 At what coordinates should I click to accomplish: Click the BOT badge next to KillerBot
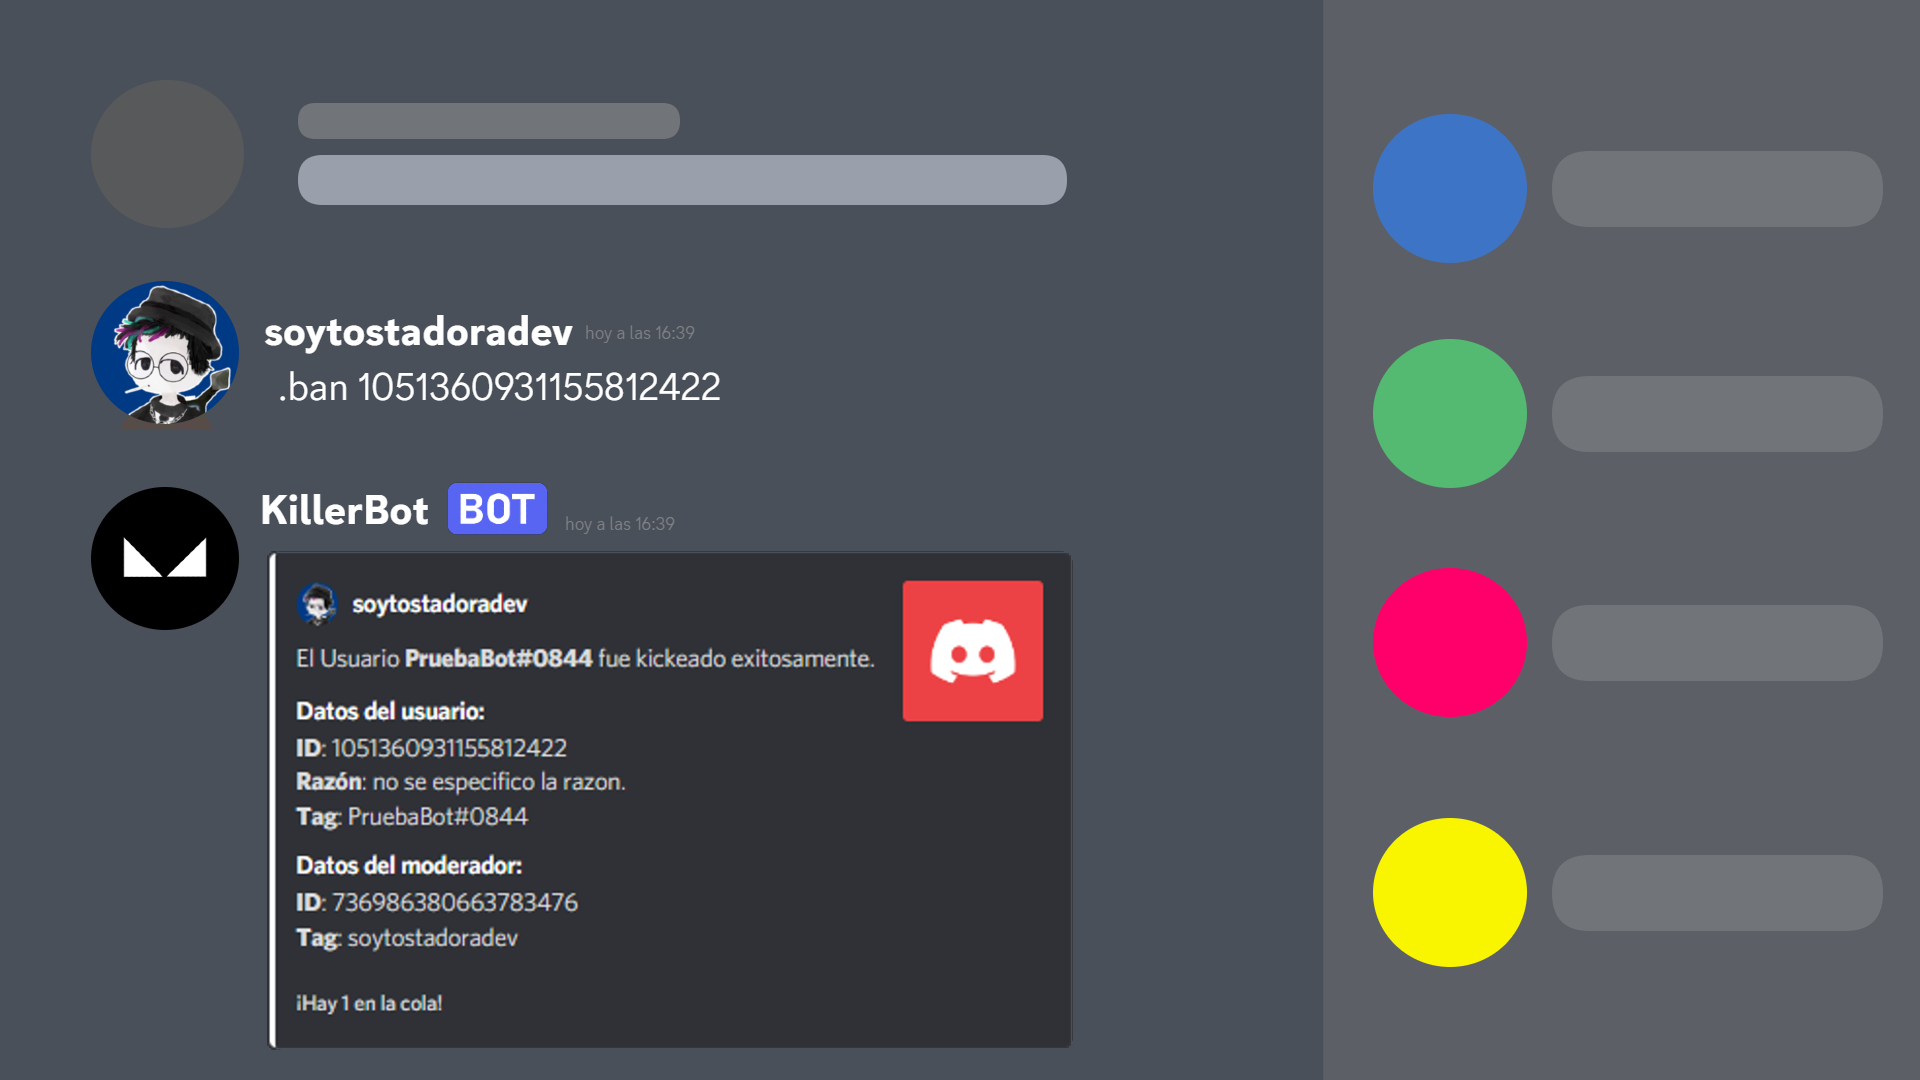pyautogui.click(x=496, y=509)
